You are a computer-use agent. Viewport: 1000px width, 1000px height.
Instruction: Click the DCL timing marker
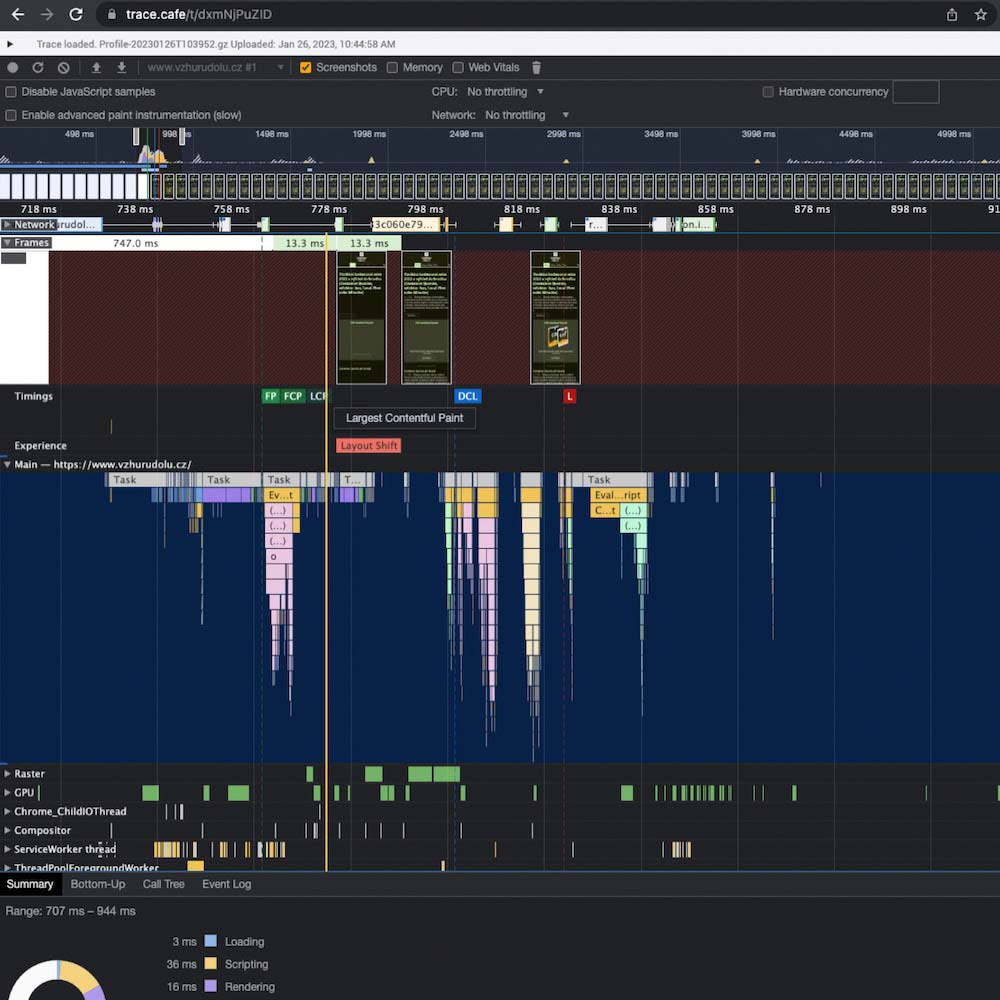[467, 397]
